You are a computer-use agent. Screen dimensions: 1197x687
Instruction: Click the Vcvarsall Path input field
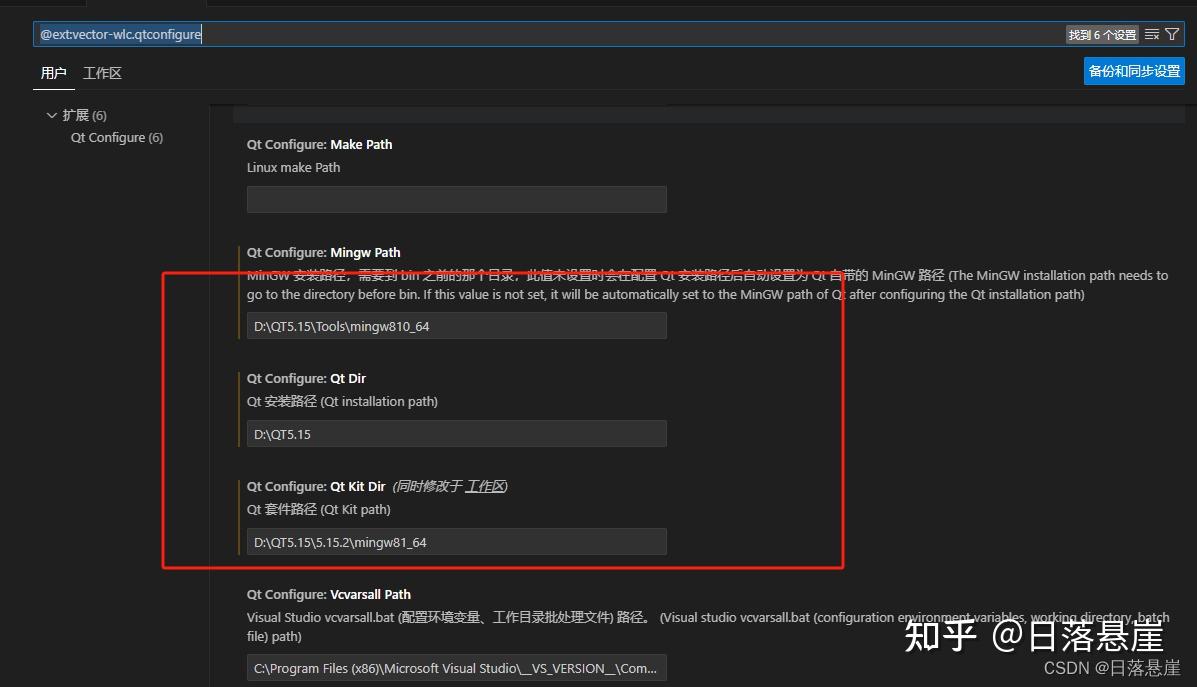(456, 667)
